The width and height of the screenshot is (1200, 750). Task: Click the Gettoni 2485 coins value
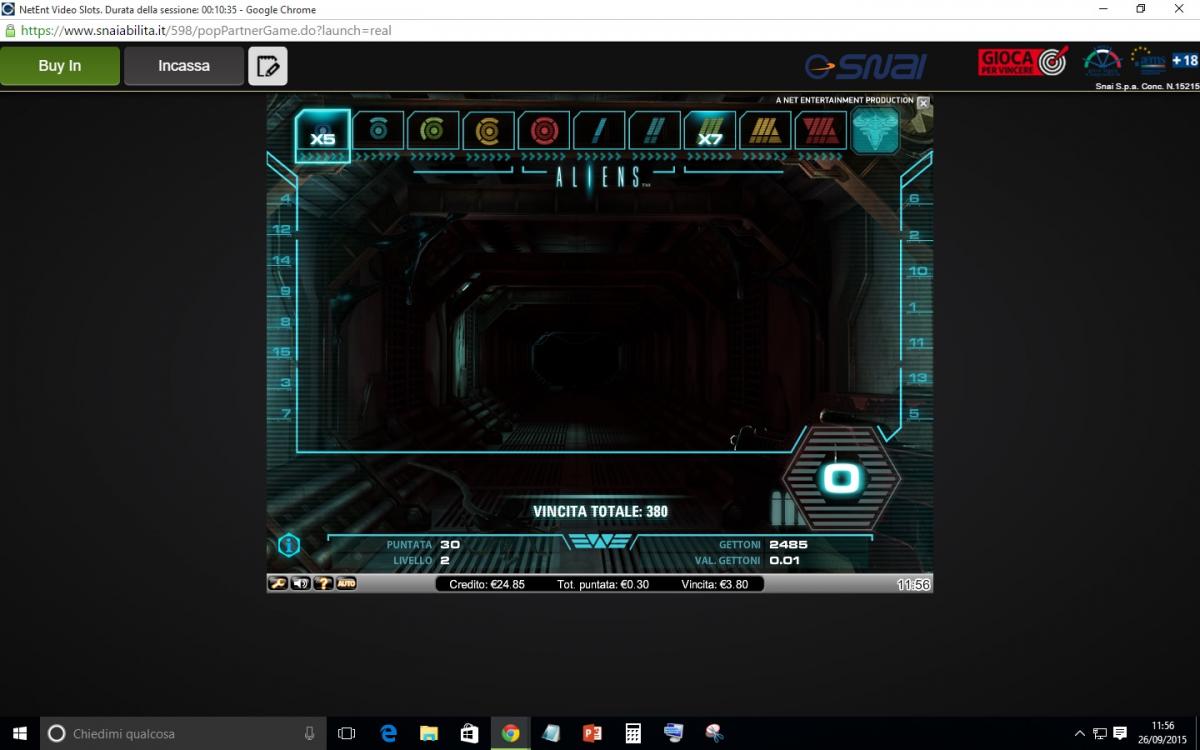click(x=788, y=545)
